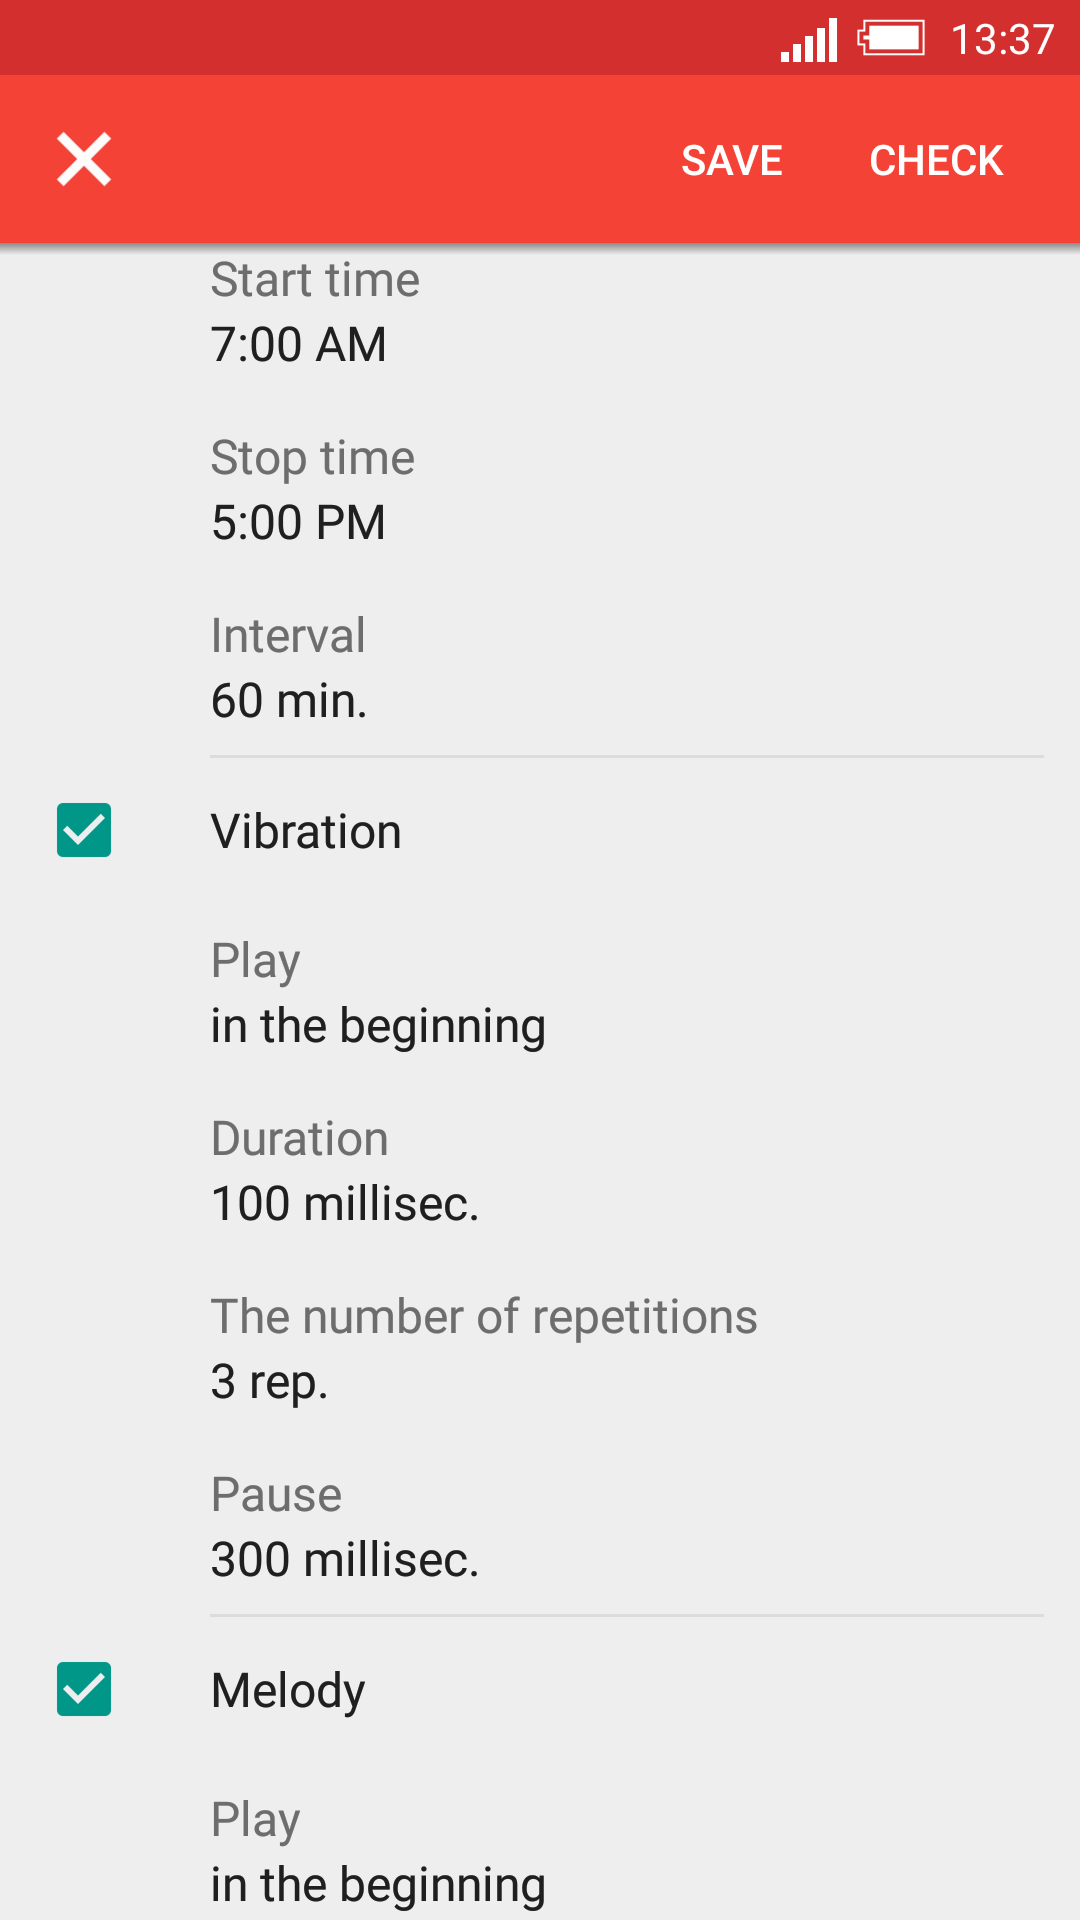Viewport: 1080px width, 1920px height.
Task: Uncheck the Vibration checkbox
Action: (x=84, y=830)
